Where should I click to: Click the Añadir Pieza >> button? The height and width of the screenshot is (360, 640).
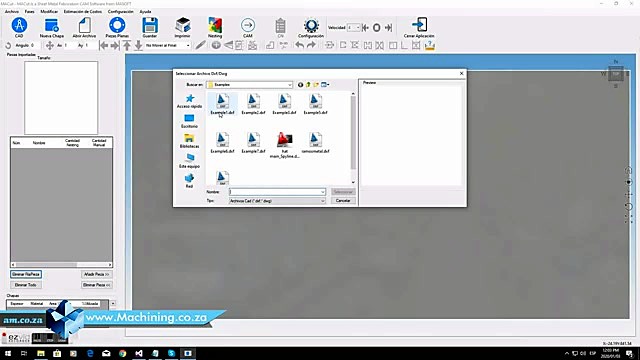(x=97, y=274)
